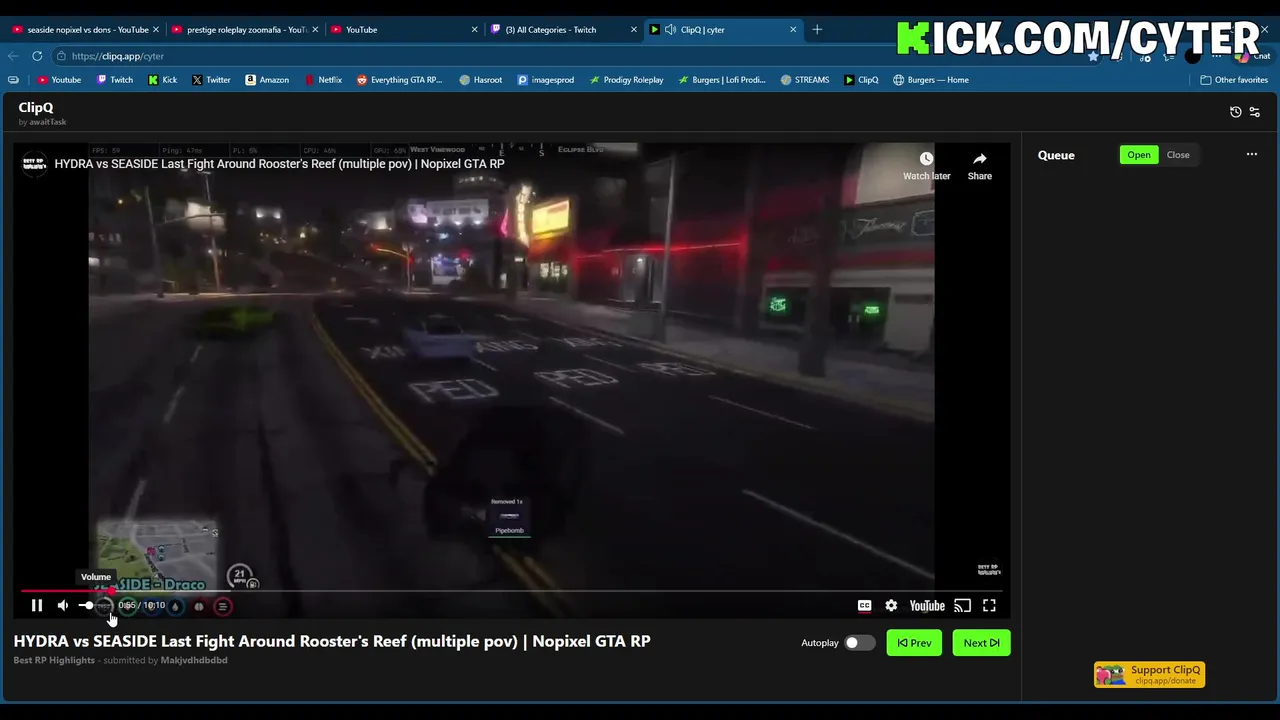Set queue to Close

pos(1178,155)
